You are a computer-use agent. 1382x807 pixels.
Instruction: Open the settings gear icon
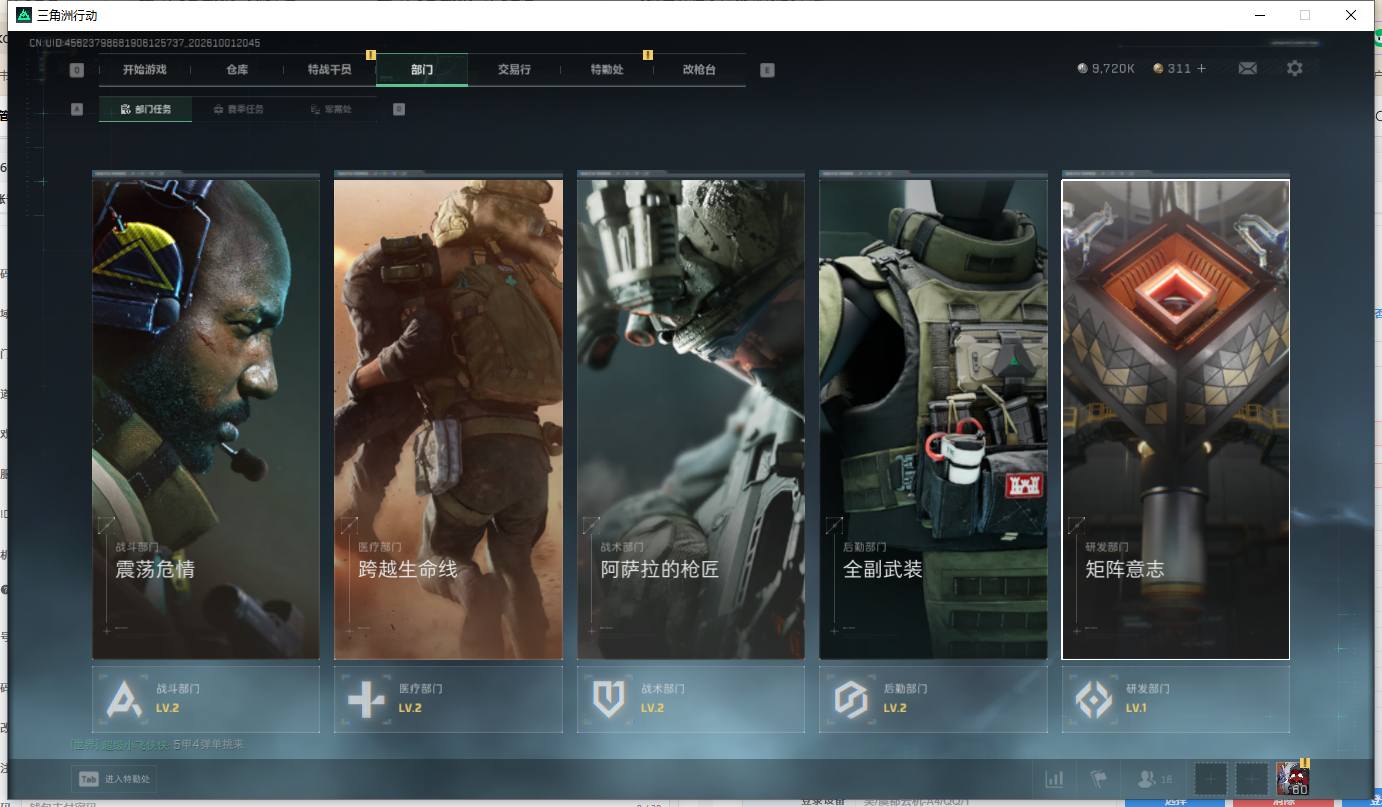click(x=1295, y=68)
